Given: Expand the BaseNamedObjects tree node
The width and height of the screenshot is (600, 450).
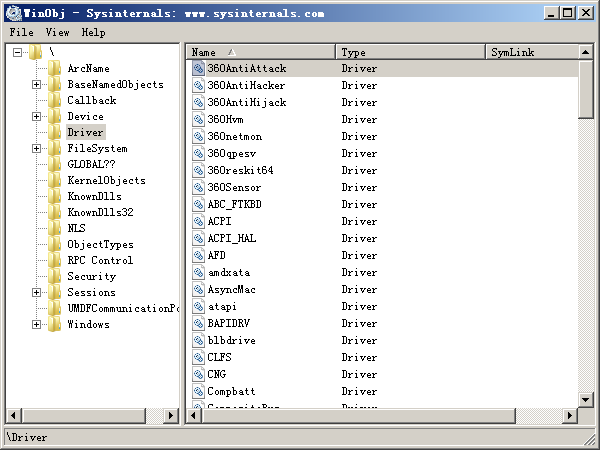Looking at the screenshot, I should point(36,84).
